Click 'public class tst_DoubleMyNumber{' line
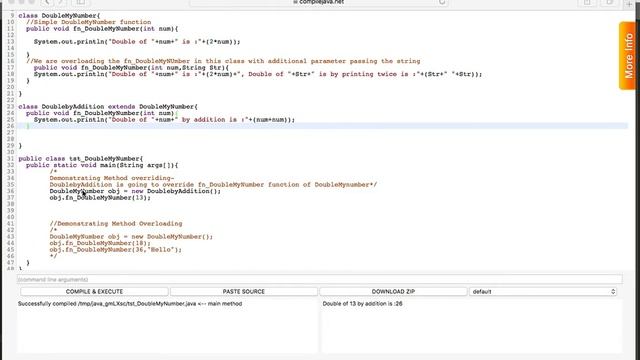640x360 pixels. click(x=81, y=158)
